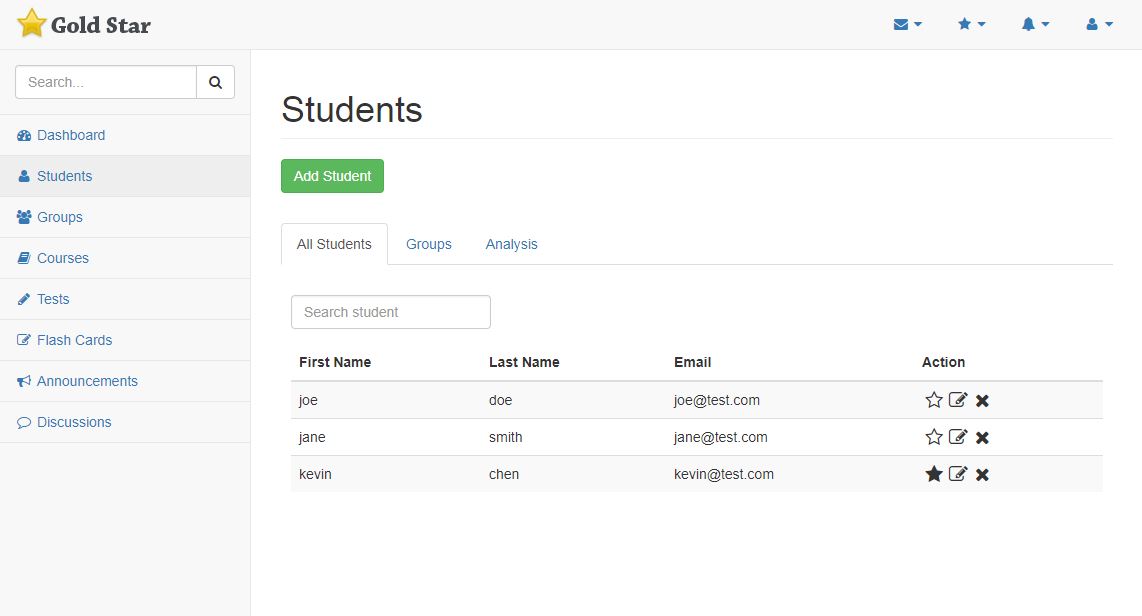
Task: Switch to the Groups tab
Action: [x=428, y=244]
